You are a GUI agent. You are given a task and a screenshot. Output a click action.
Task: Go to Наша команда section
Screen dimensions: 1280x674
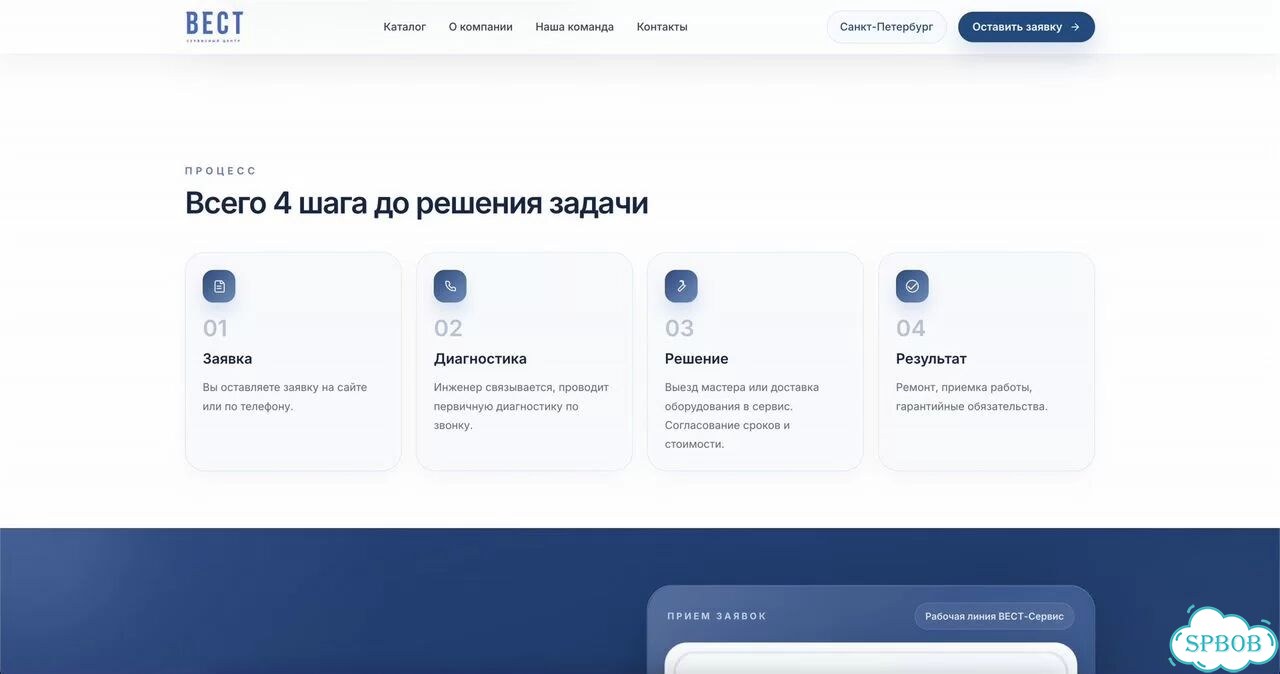(x=575, y=27)
